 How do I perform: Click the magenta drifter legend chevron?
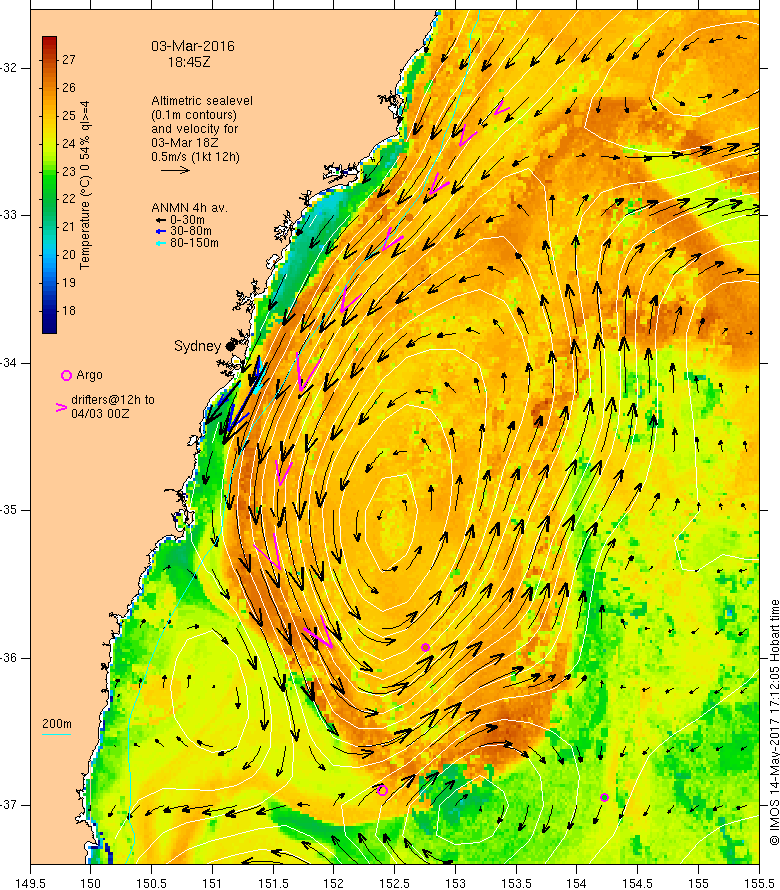(61, 407)
